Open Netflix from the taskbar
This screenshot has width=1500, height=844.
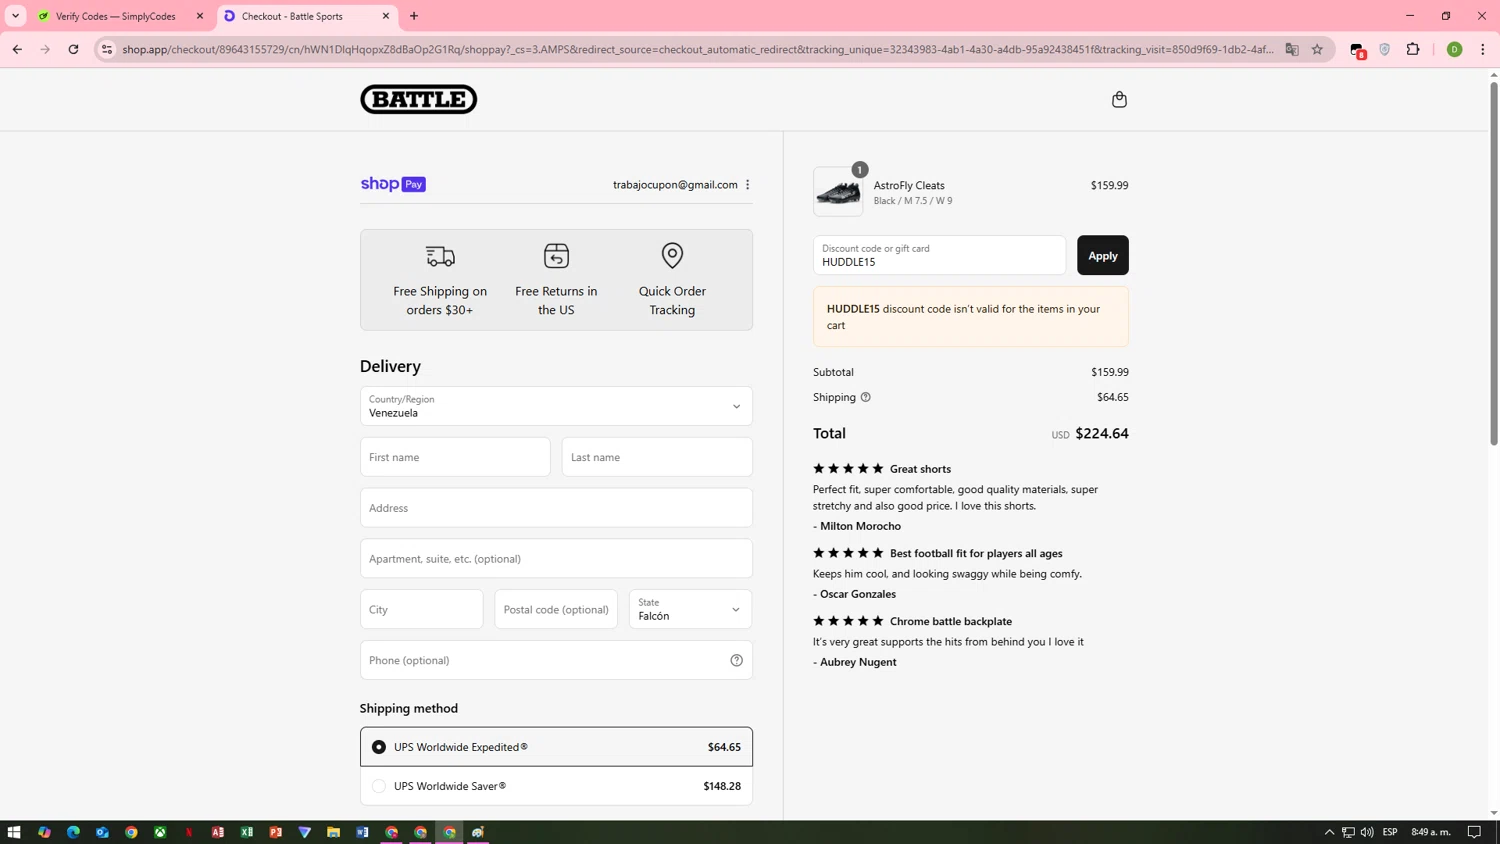189,832
